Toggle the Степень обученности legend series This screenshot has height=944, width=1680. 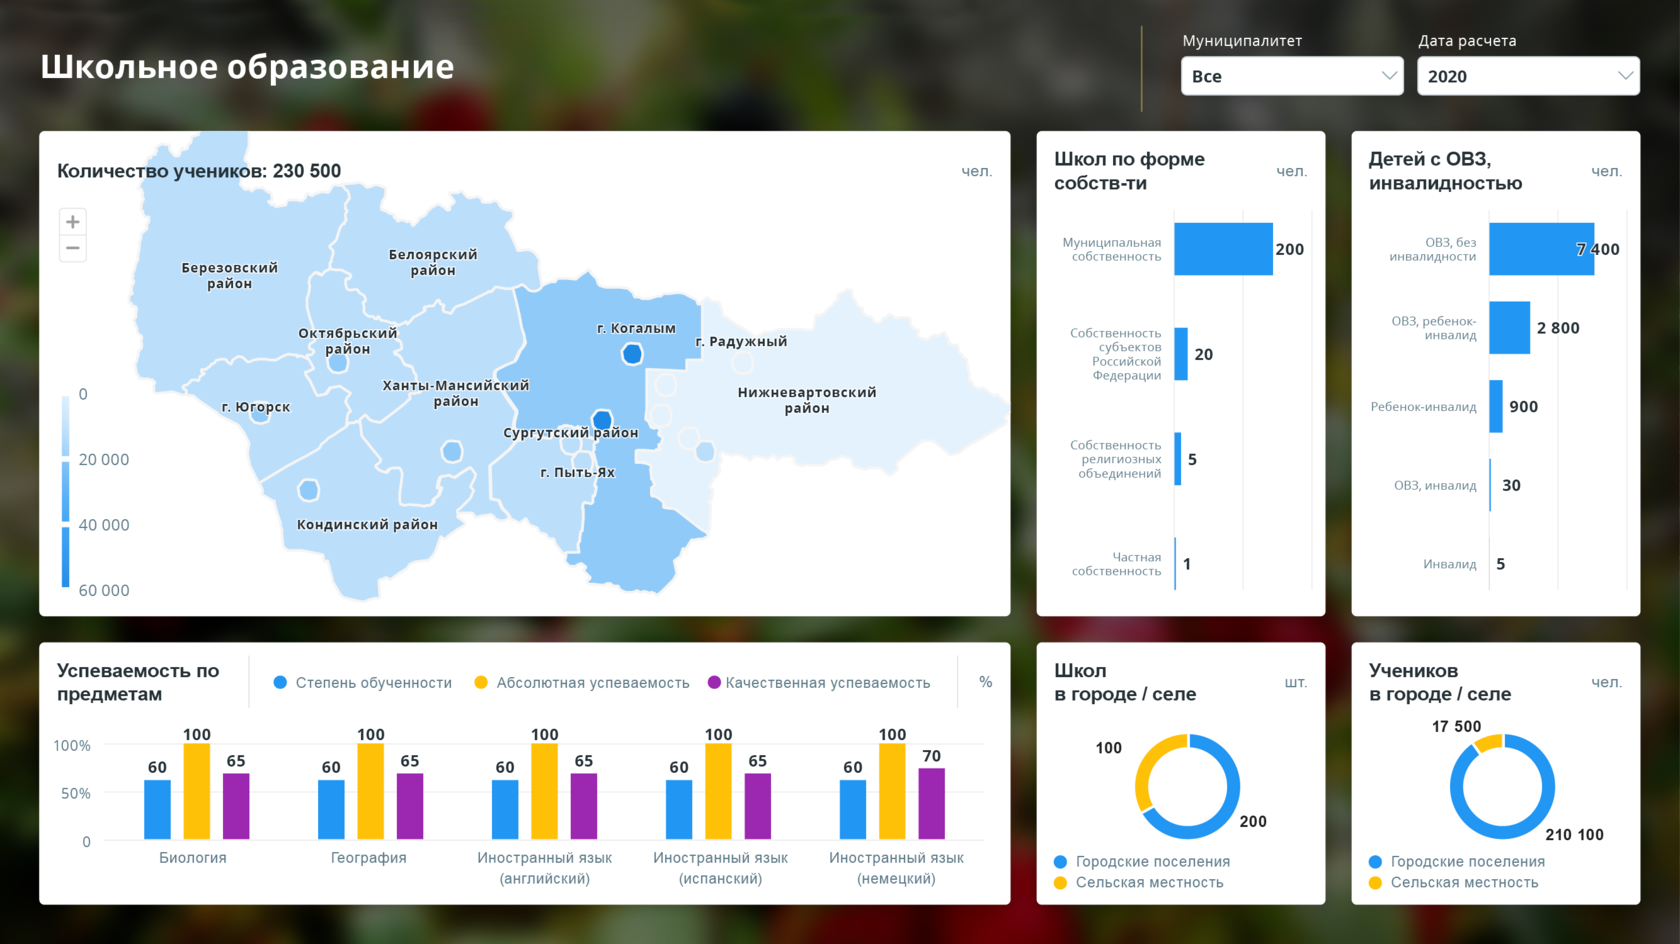tap(362, 682)
